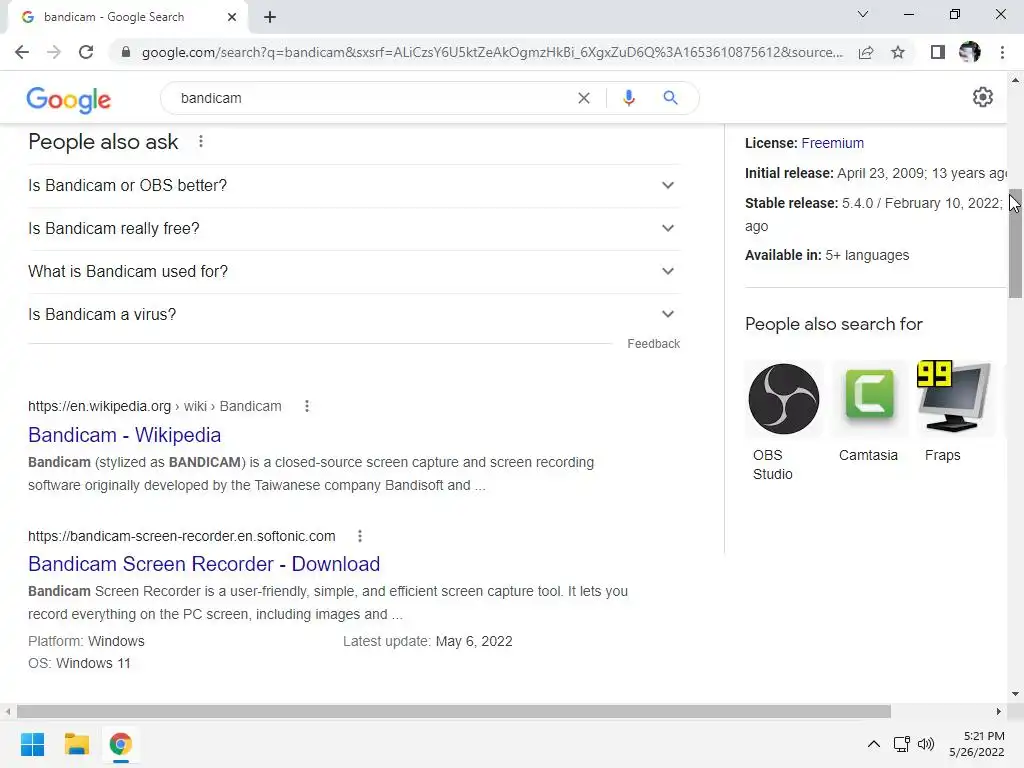Open the taskbar clock and date
Image resolution: width=1024 pixels, height=768 pixels.
point(977,744)
